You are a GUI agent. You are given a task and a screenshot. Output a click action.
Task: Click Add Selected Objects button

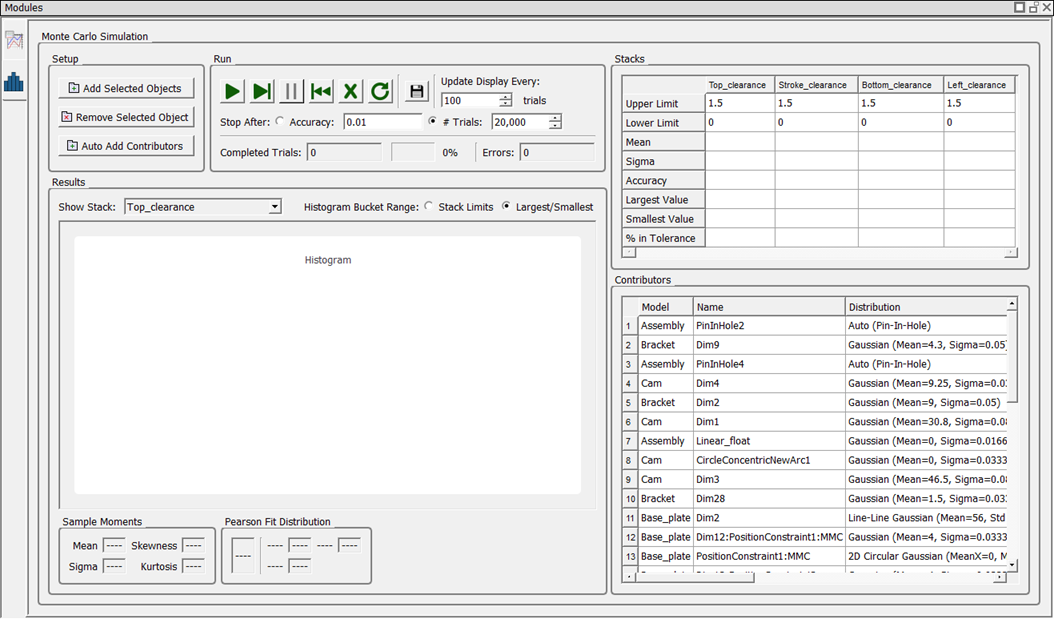pos(125,88)
